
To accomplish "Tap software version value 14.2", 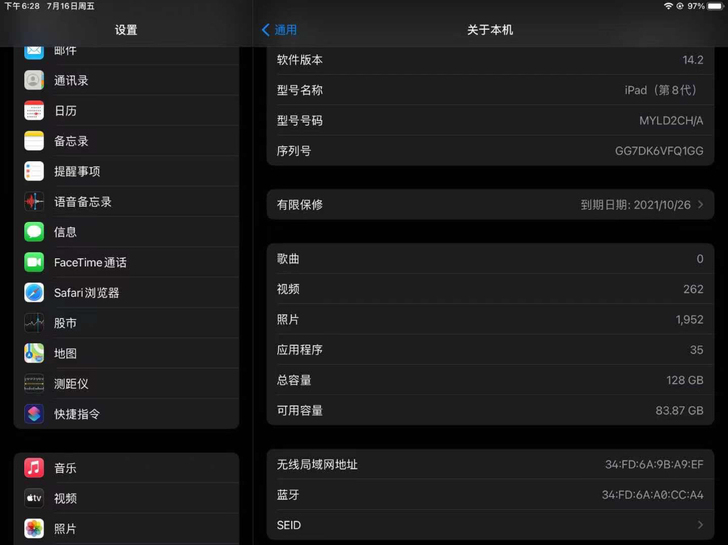I will click(x=693, y=60).
